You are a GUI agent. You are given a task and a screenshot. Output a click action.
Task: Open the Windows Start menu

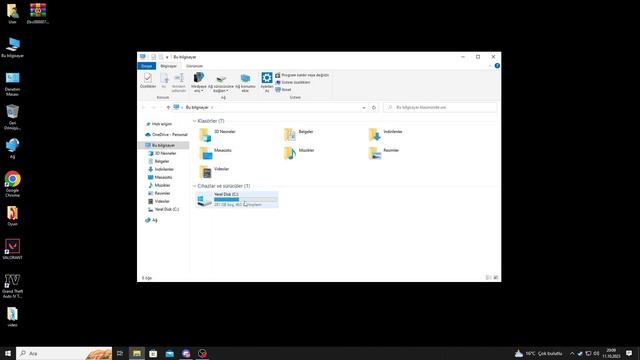[8, 353]
